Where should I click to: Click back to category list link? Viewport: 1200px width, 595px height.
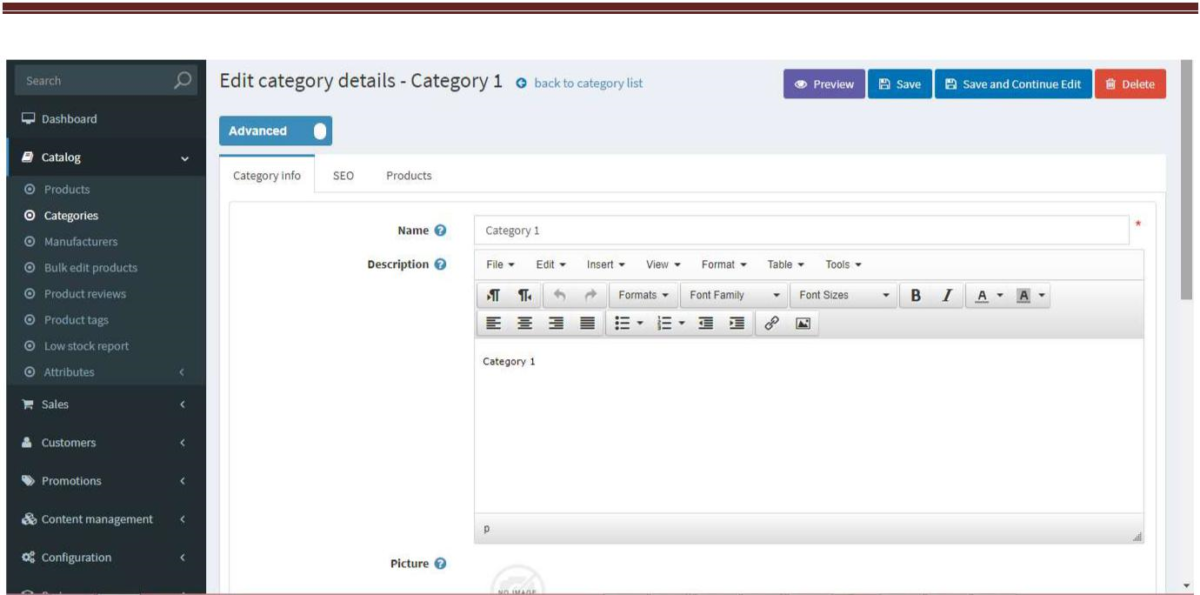(588, 83)
